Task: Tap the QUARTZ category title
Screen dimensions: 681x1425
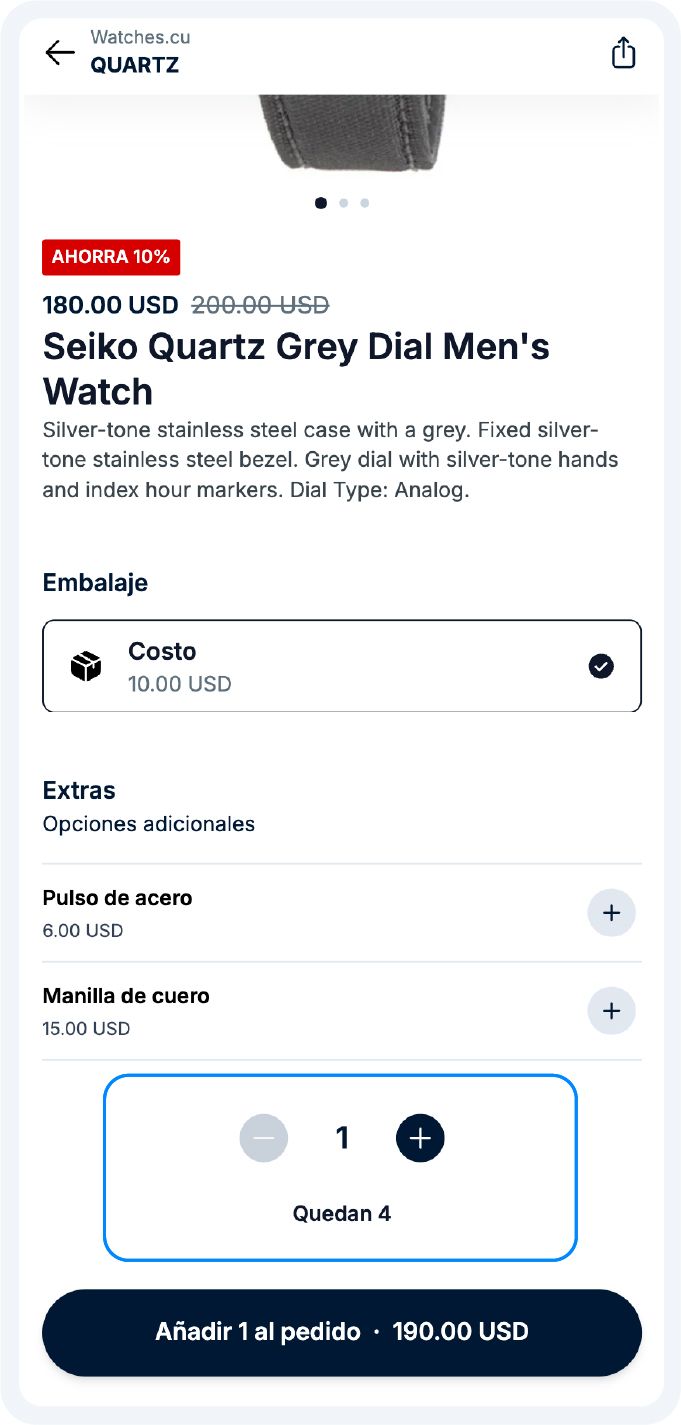Action: (x=135, y=66)
